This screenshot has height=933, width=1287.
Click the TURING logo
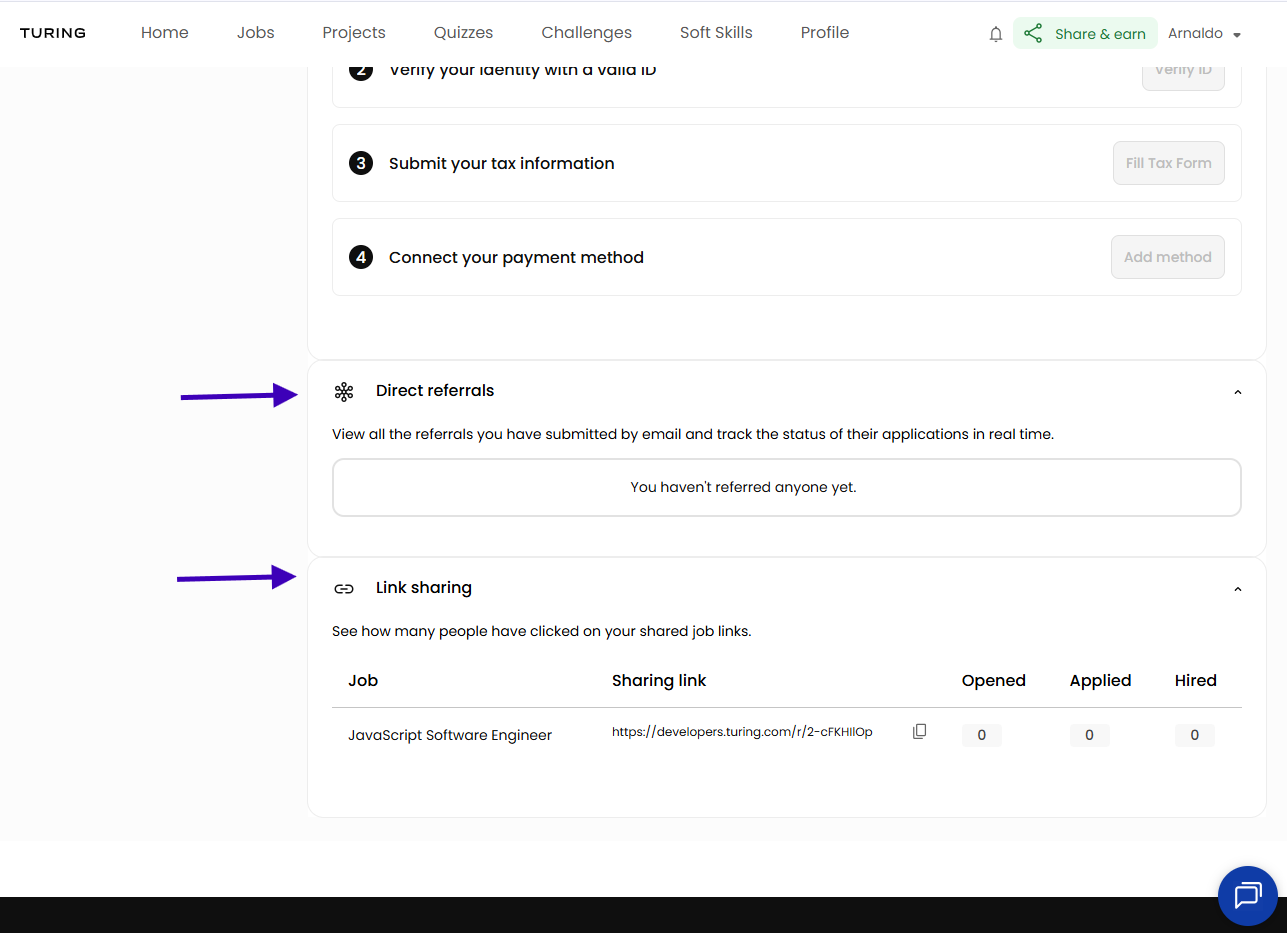[52, 32]
